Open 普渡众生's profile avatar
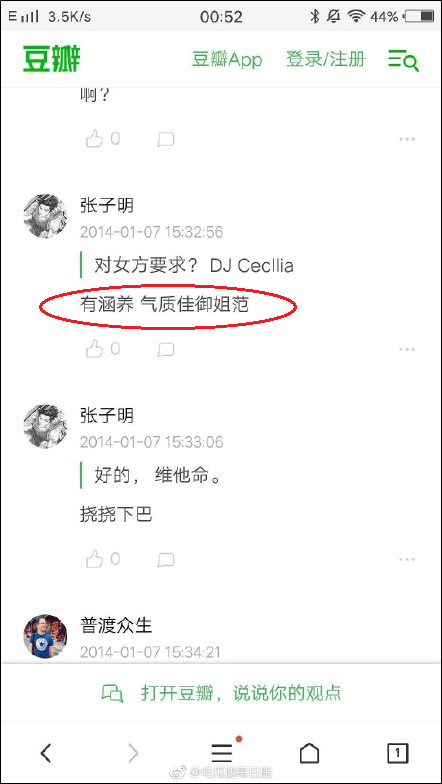This screenshot has height=784, width=442. pos(45,636)
